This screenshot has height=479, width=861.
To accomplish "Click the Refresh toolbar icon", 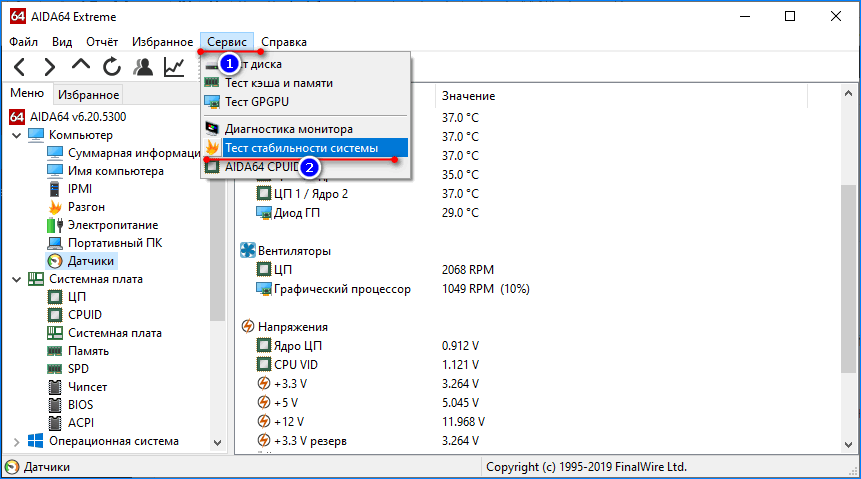I will (112, 67).
